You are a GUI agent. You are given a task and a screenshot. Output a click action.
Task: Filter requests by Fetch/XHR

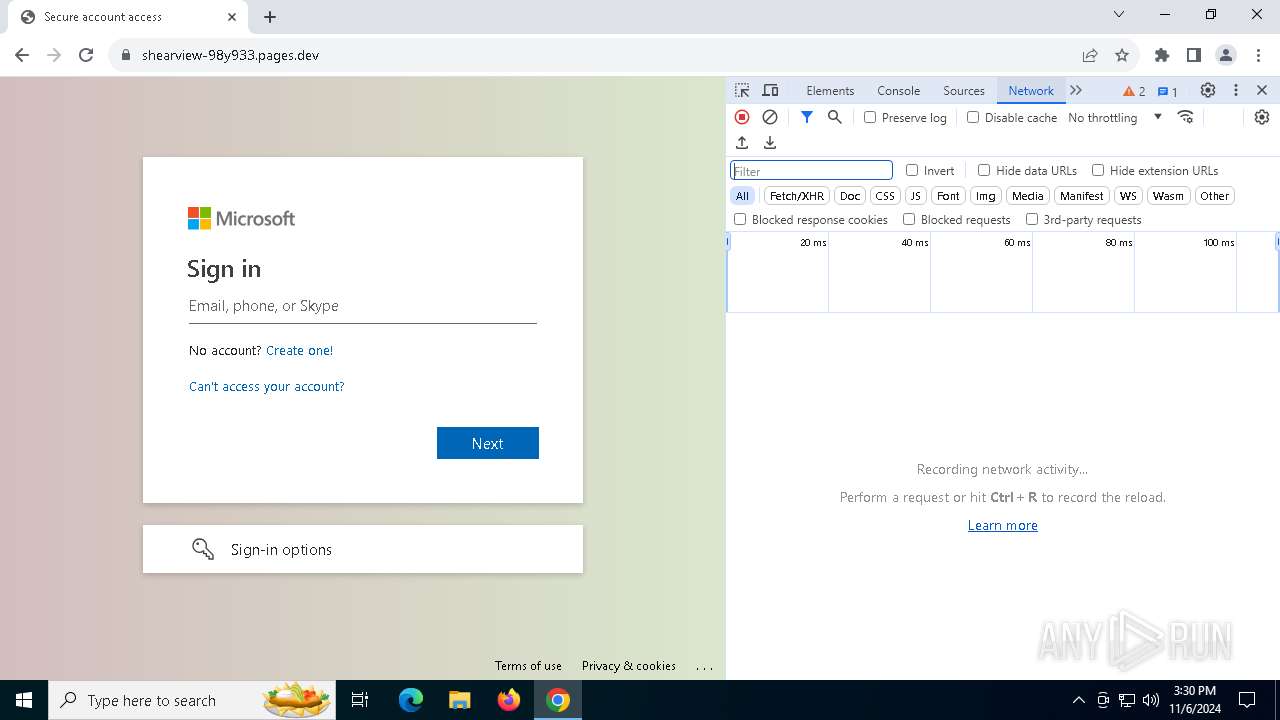tap(797, 196)
